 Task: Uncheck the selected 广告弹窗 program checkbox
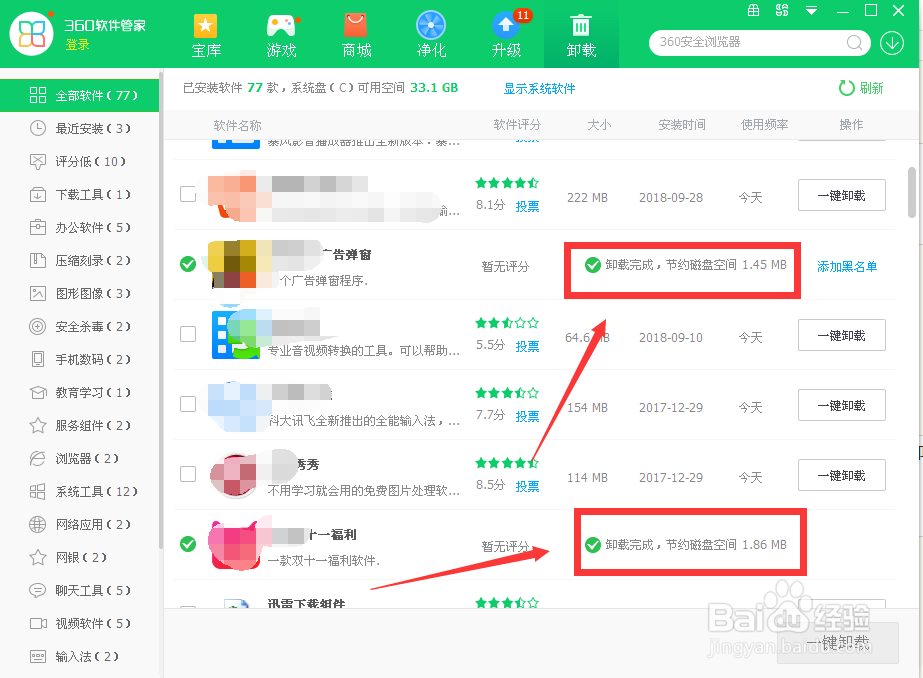pos(187,265)
